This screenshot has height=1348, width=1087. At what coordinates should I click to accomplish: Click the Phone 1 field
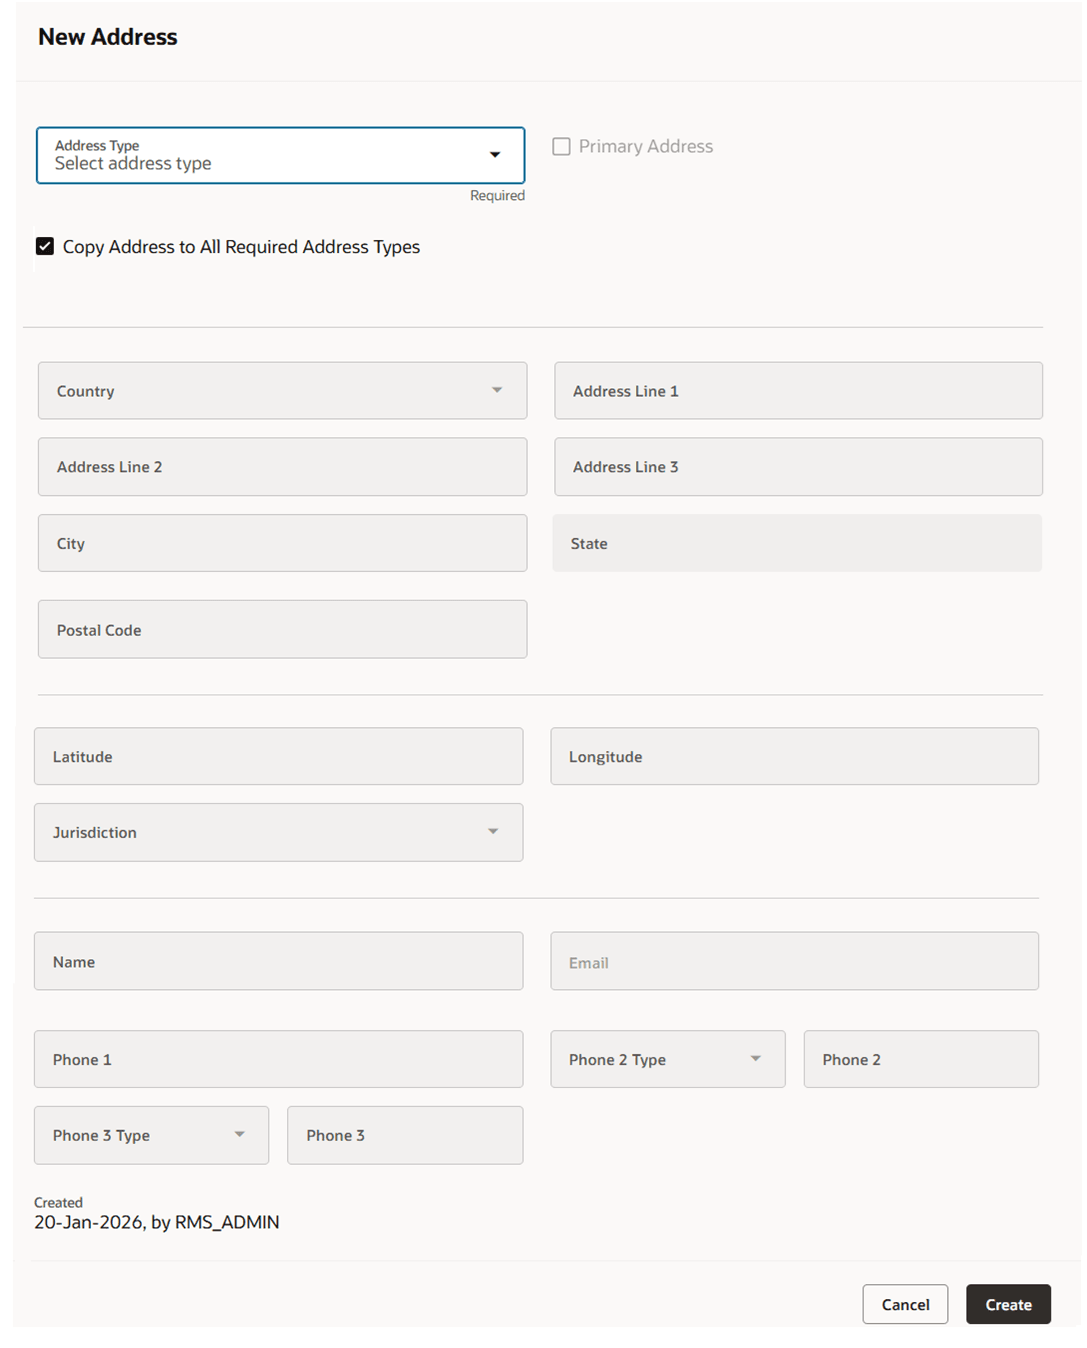(278, 1060)
